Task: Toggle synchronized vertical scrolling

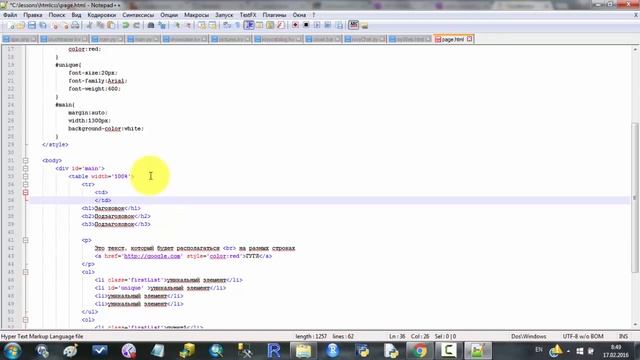Action: click(202, 25)
